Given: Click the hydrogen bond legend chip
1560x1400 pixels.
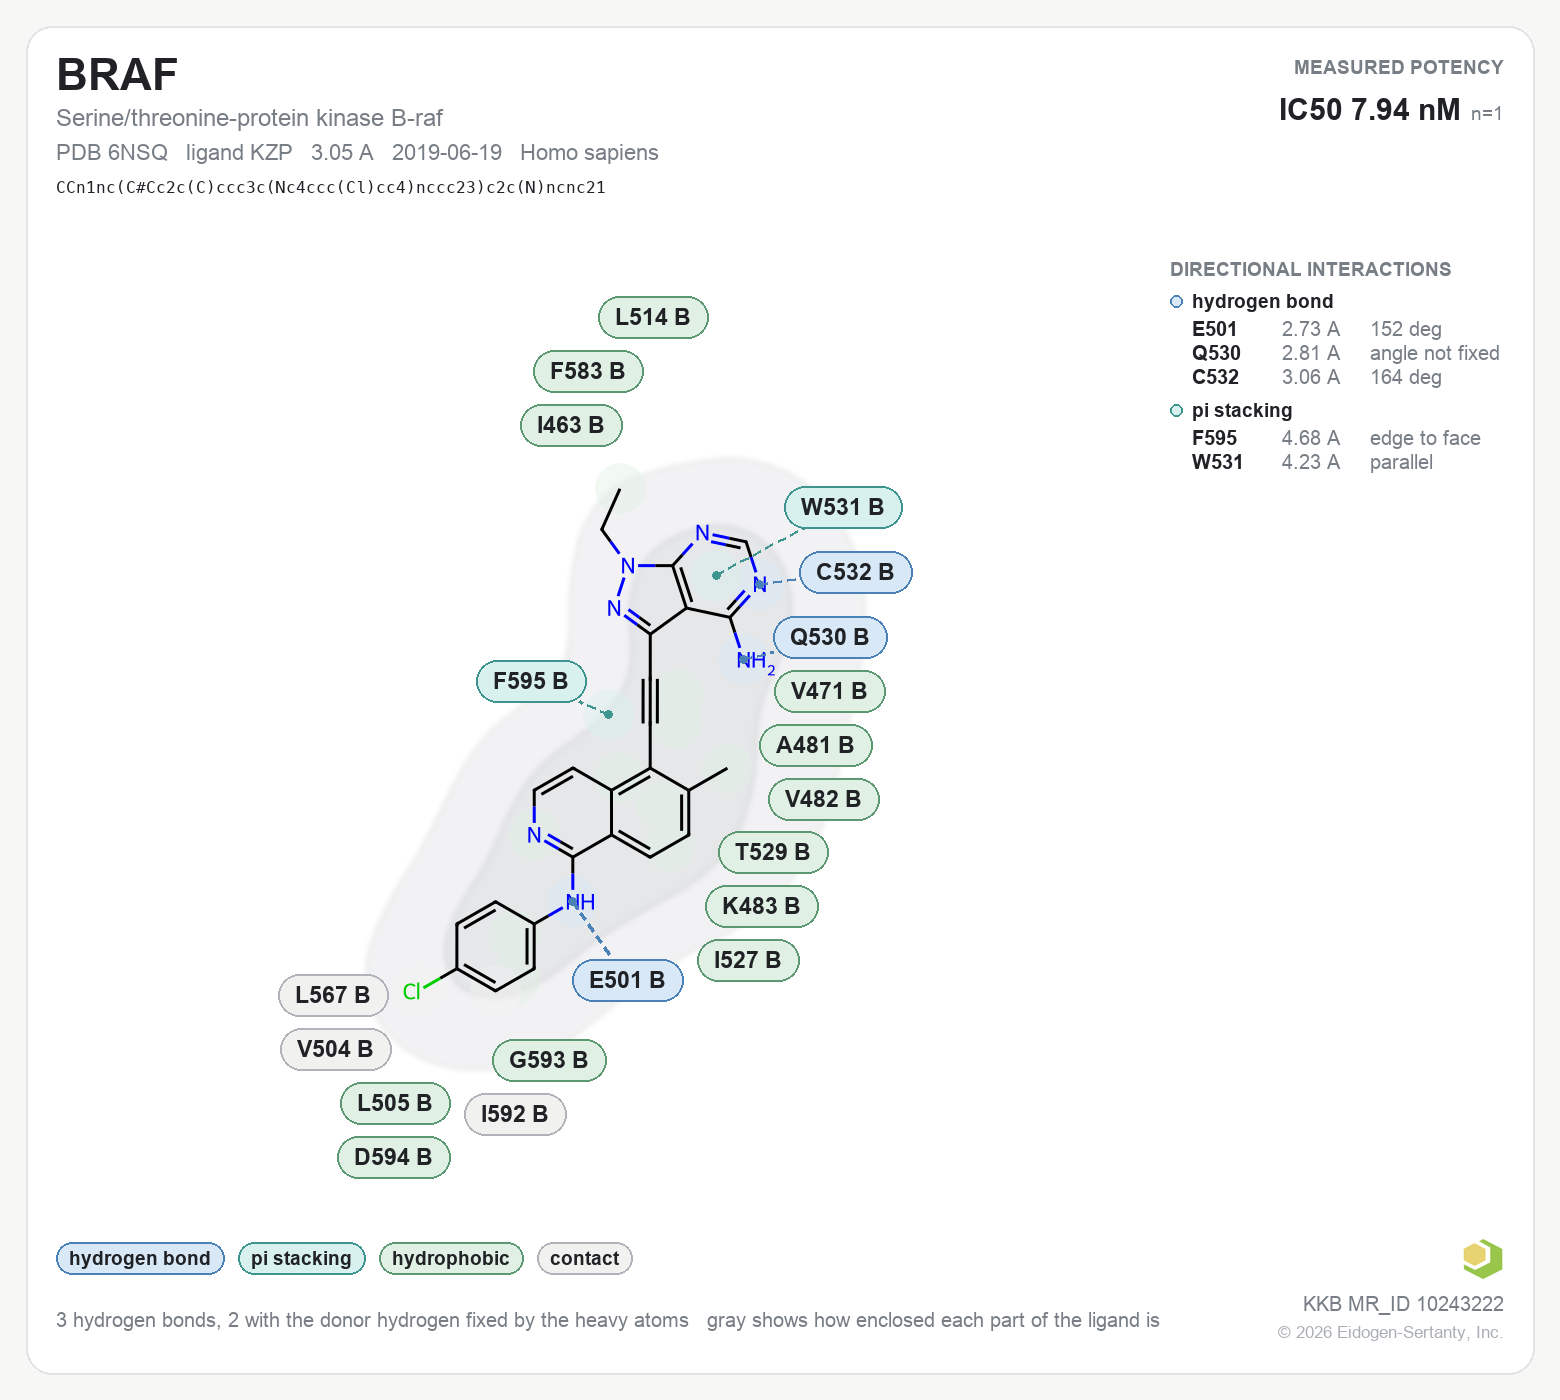Looking at the screenshot, I should [140, 1259].
